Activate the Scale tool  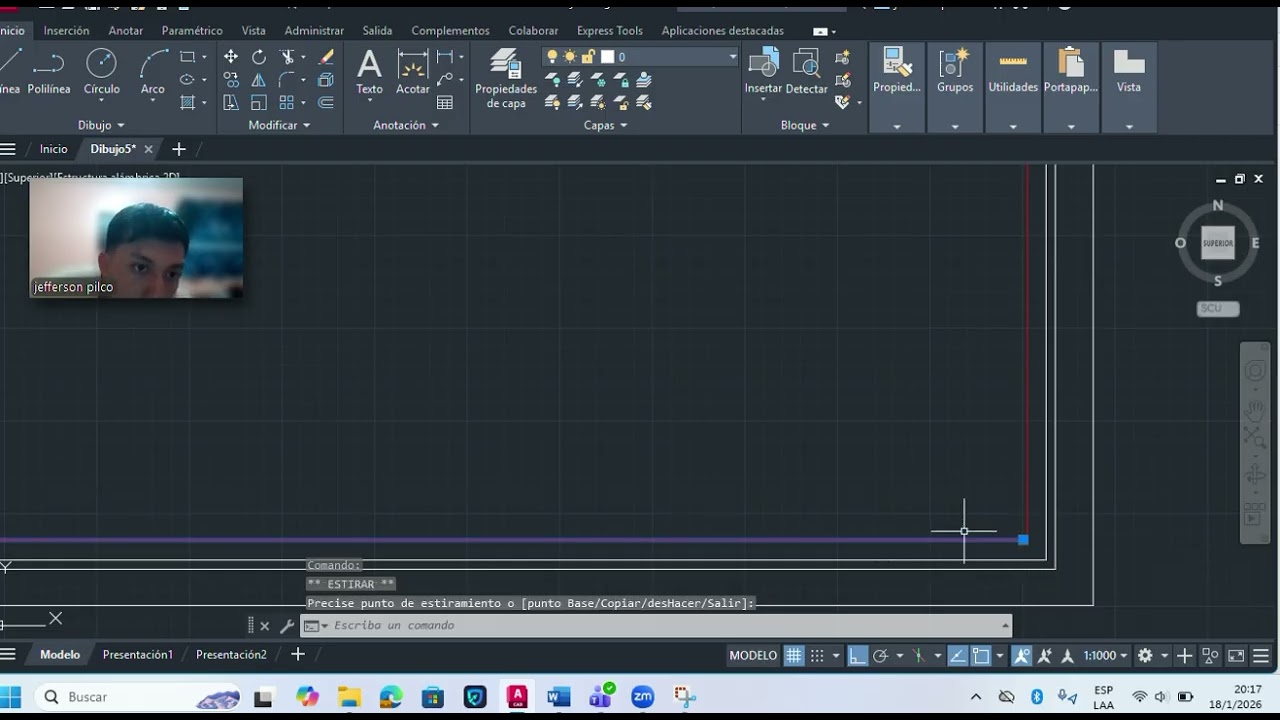(x=259, y=103)
